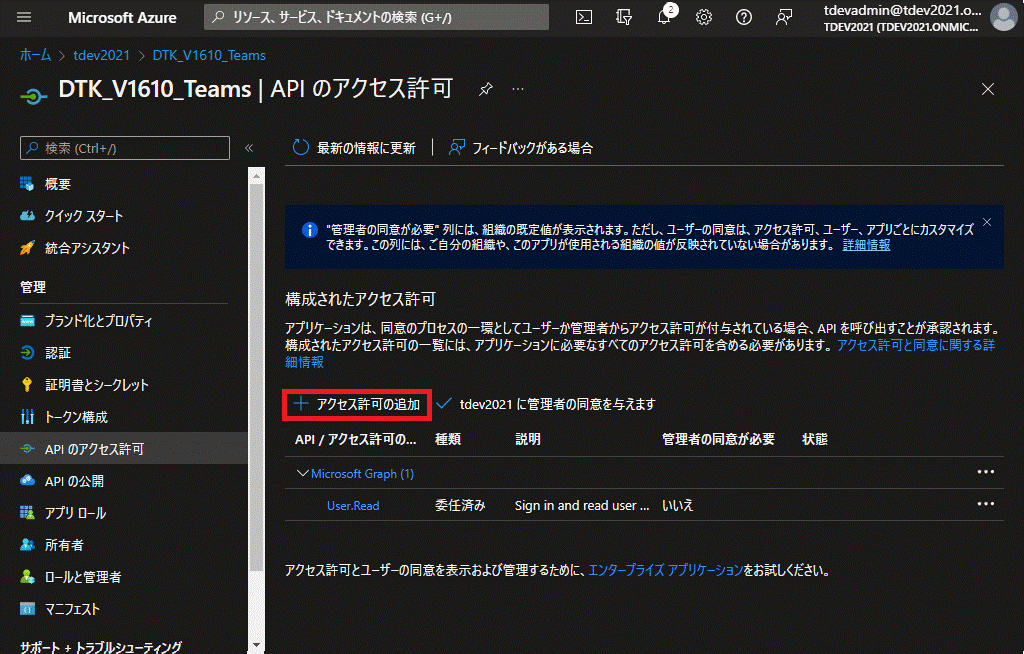The image size is (1024, 654).
Task: Open the ellipsis menu for Microsoft Graph row
Action: click(x=985, y=472)
